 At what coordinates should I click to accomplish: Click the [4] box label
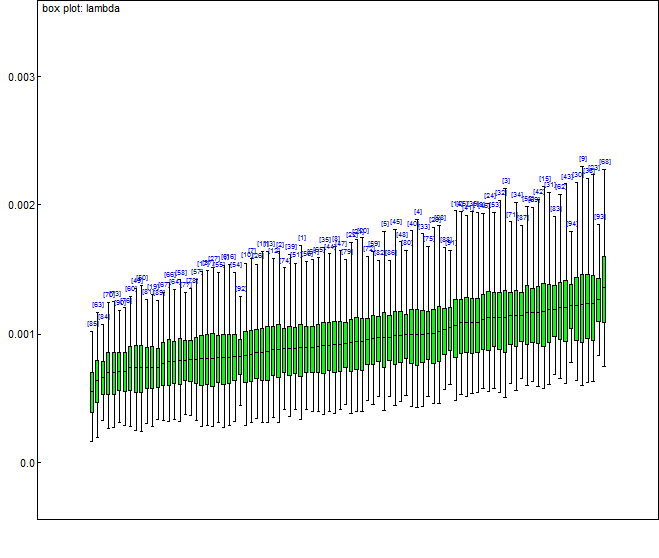(x=418, y=212)
